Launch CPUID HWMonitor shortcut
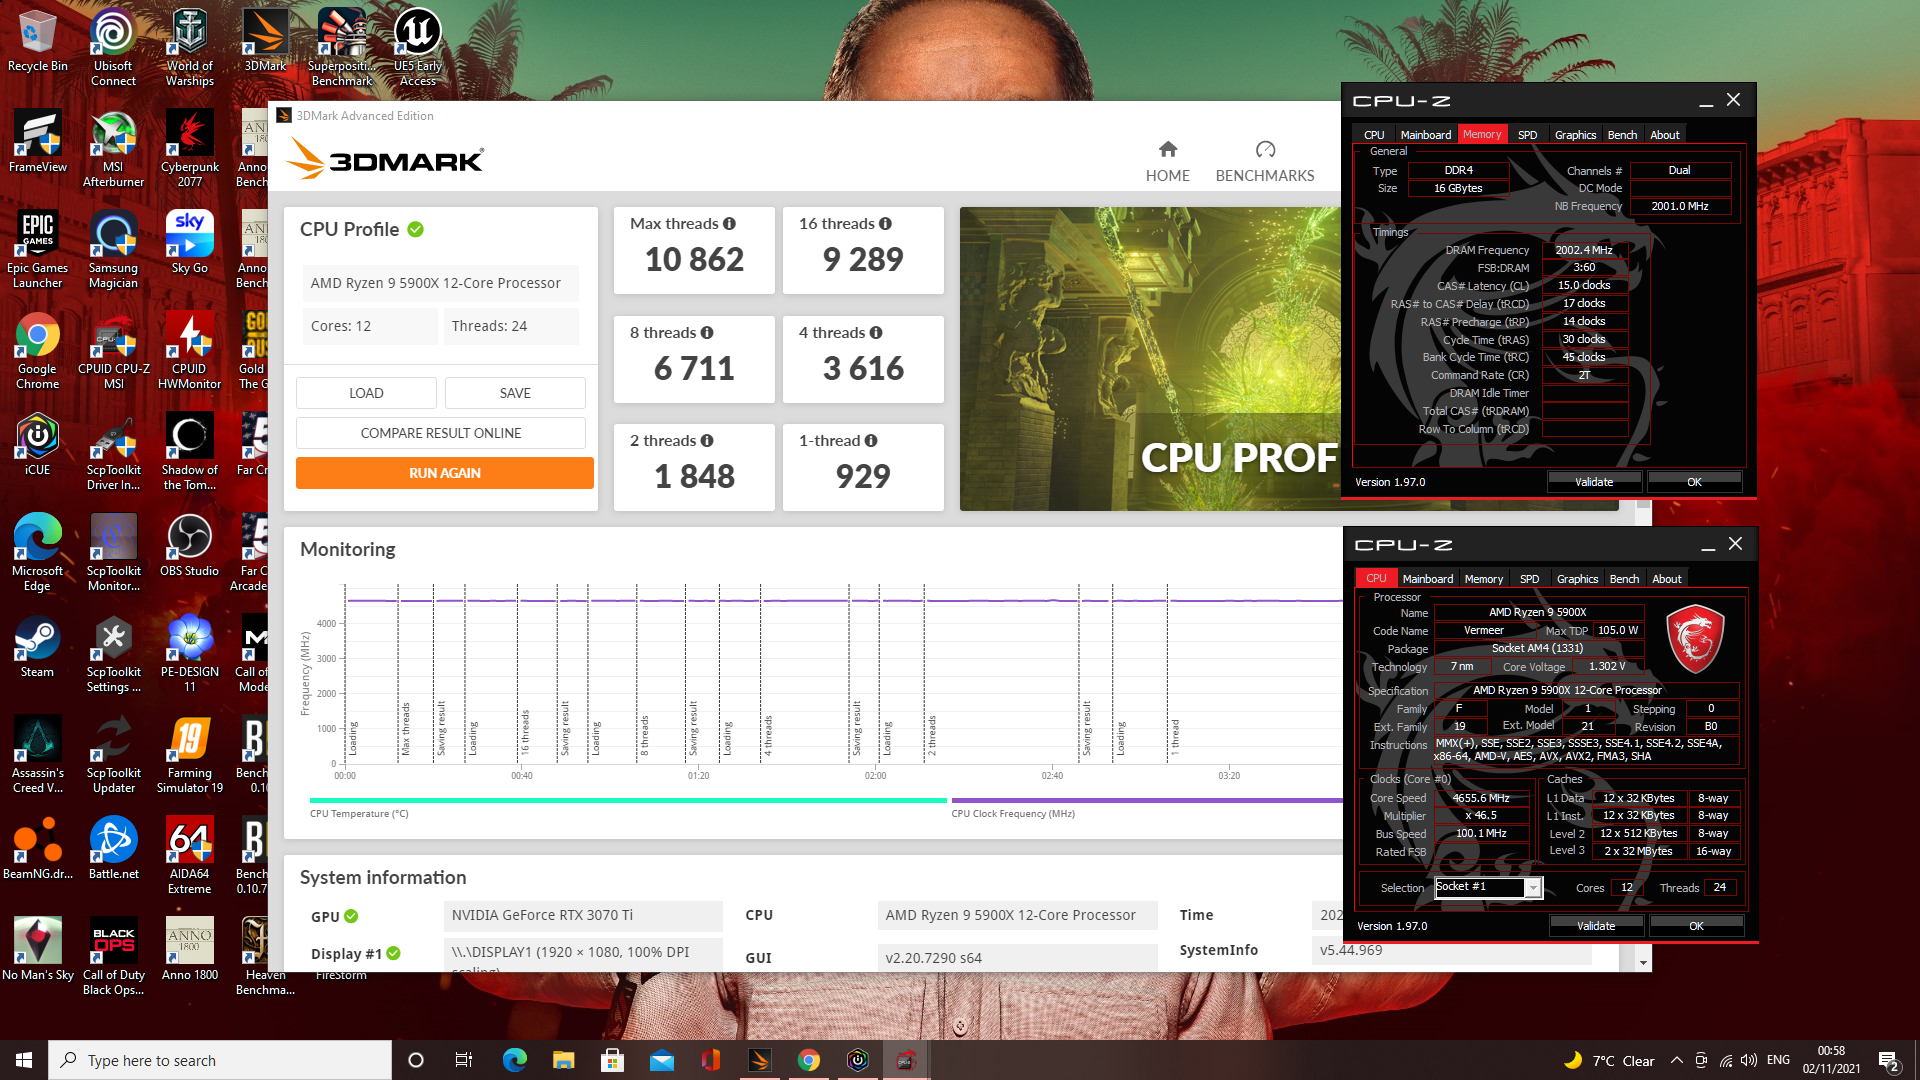Screen dimensions: 1920x1080 pos(189,350)
